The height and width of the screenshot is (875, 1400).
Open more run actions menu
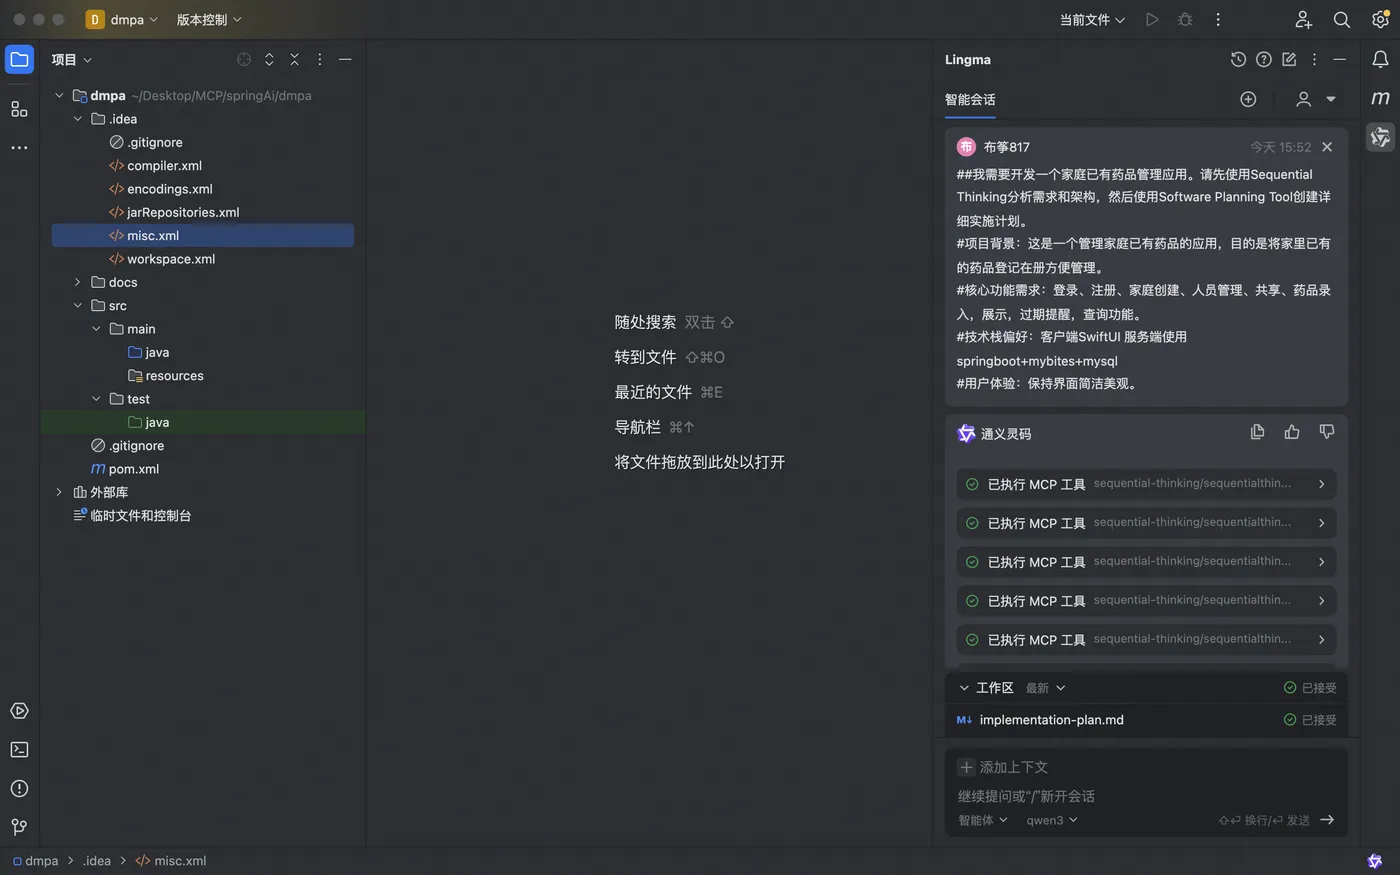tap(1218, 19)
